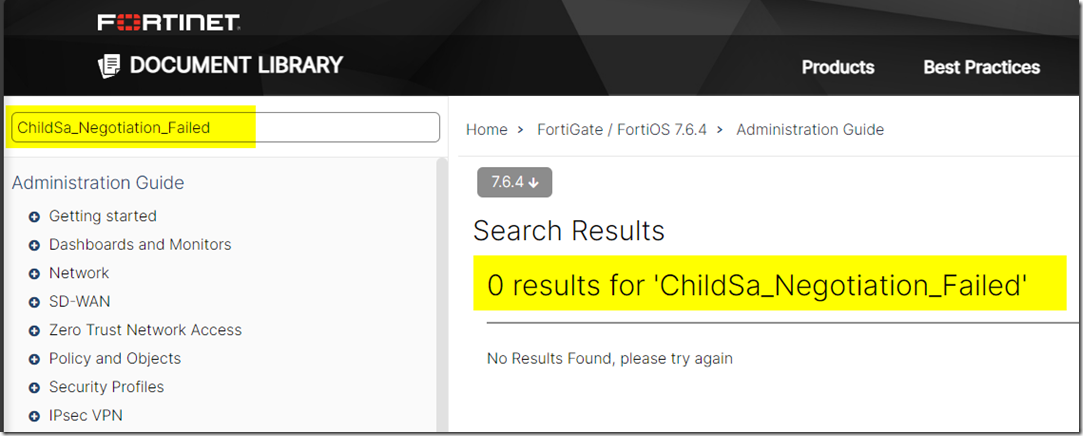Open the Security Profiles tree item
Viewport: 1083px width, 436px height.
[x=106, y=387]
